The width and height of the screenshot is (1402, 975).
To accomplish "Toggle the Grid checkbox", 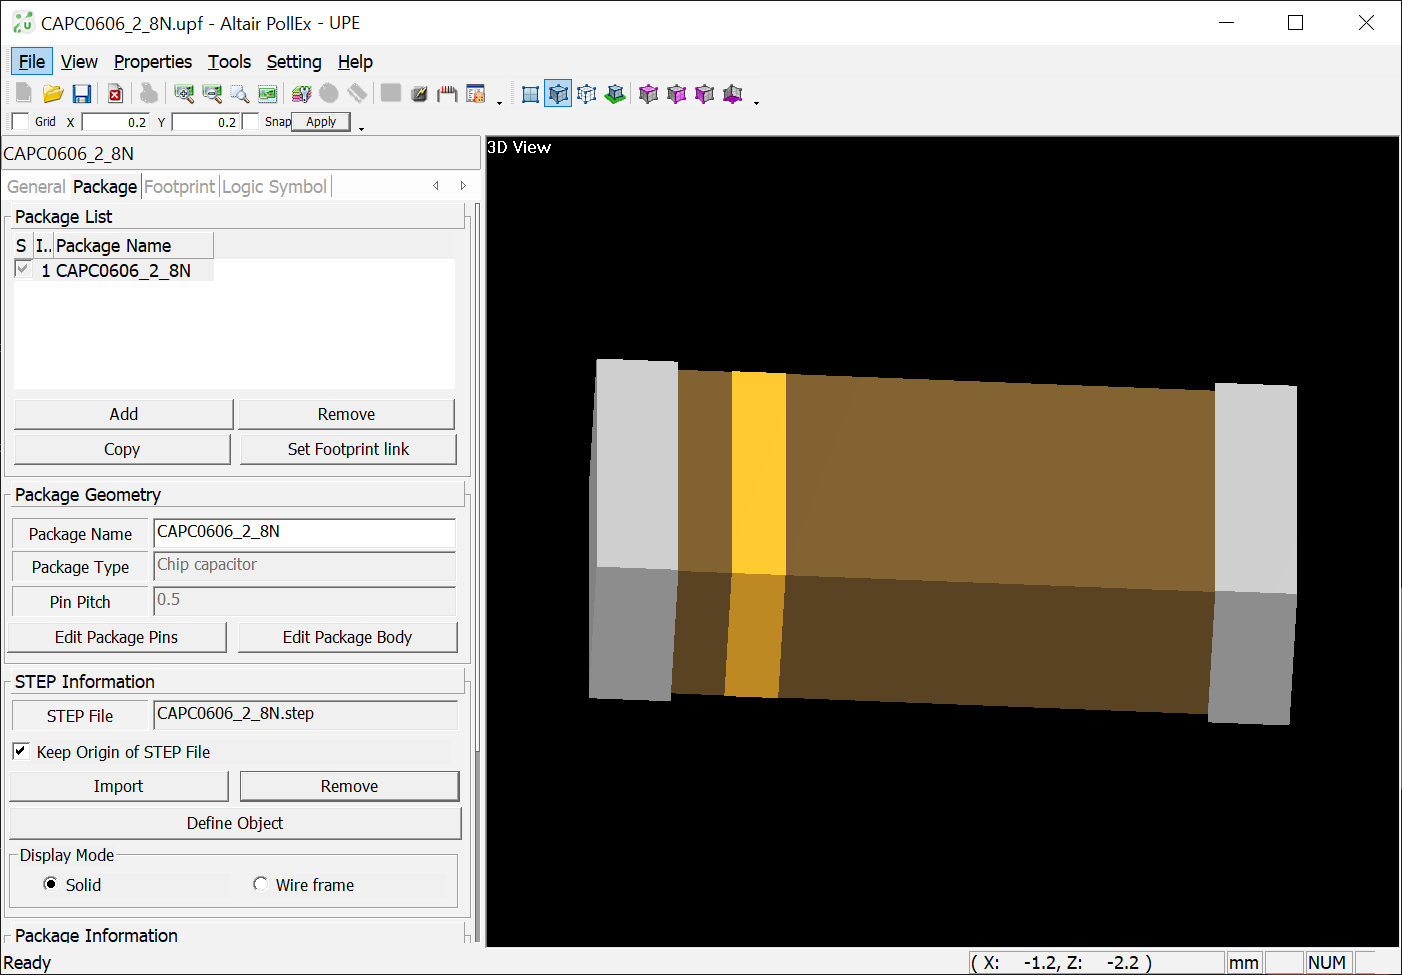I will pyautogui.click(x=20, y=121).
